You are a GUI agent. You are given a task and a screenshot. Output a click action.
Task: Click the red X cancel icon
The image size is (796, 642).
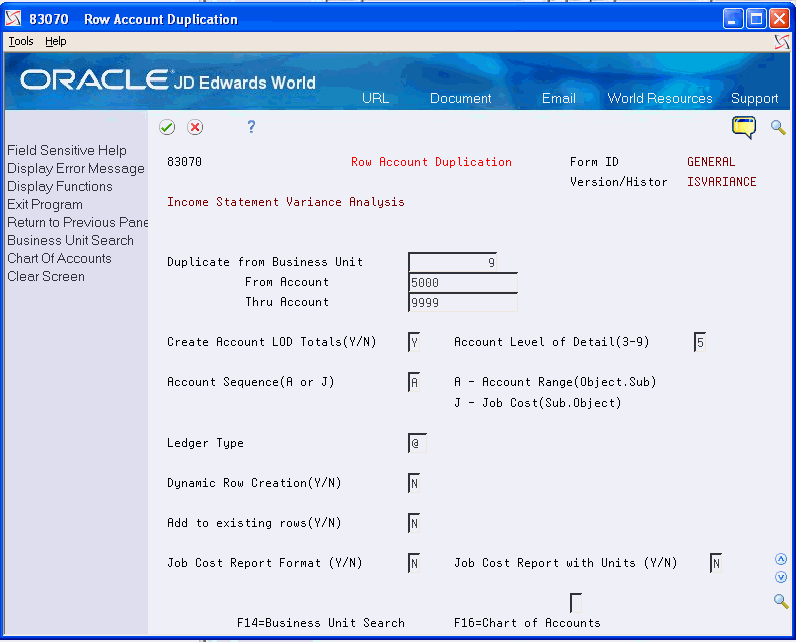point(195,127)
